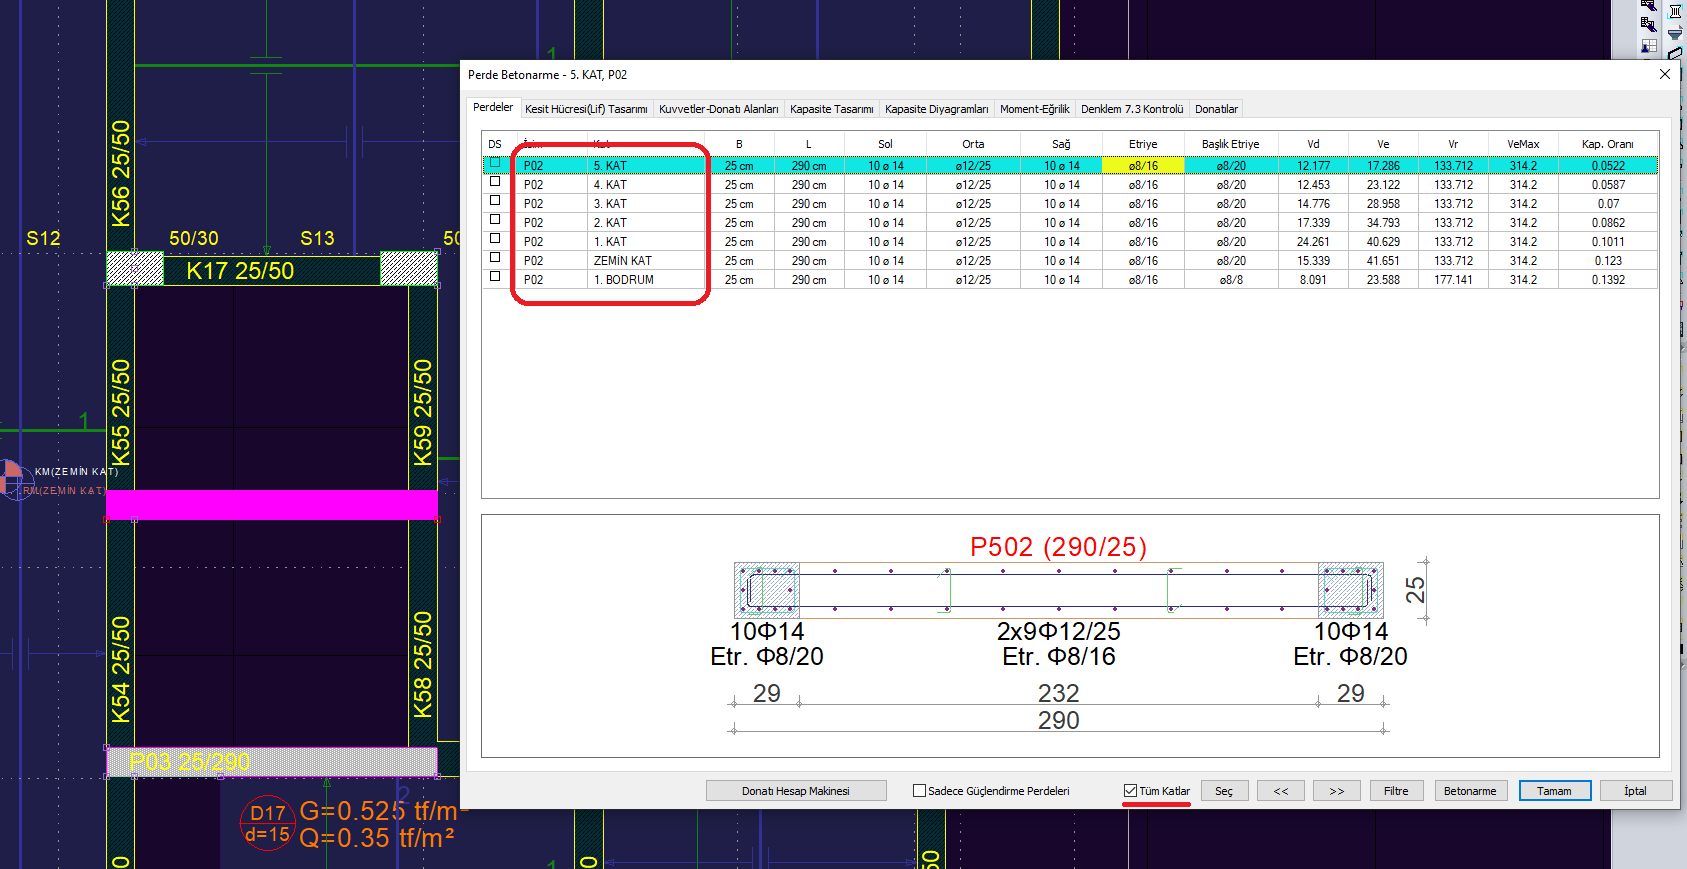
Task: Tick the DS checkbox for ZEMİN KAT row
Action: pyautogui.click(x=495, y=258)
